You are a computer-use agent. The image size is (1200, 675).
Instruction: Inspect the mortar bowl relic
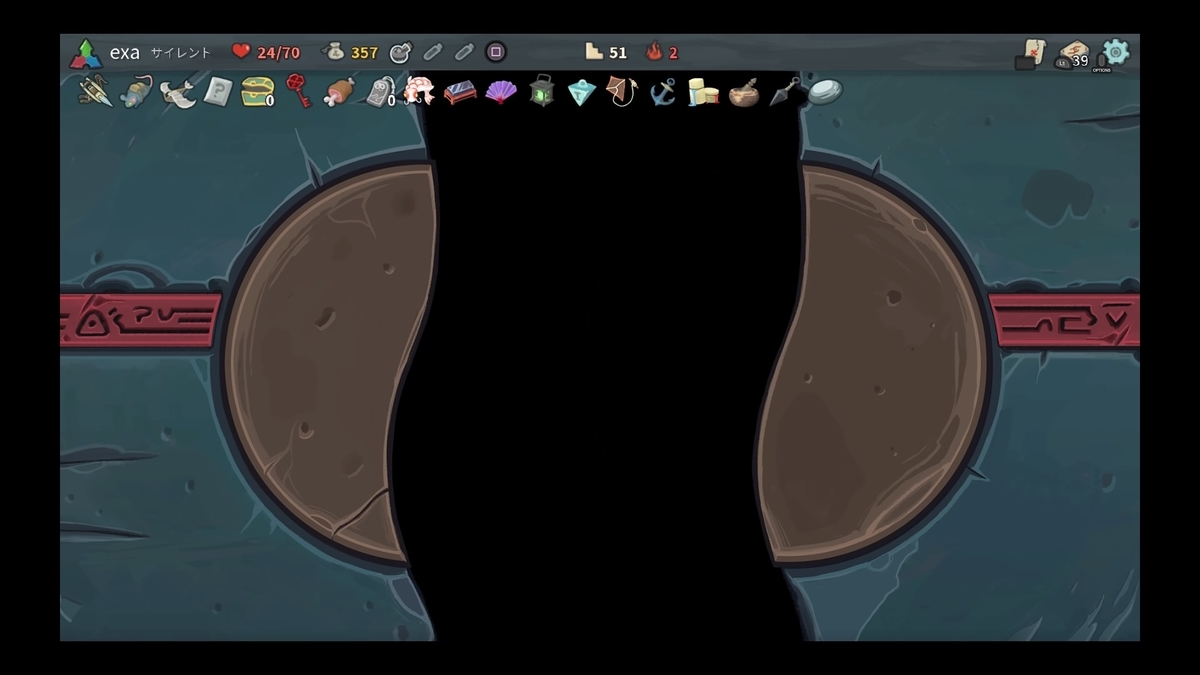click(x=744, y=93)
